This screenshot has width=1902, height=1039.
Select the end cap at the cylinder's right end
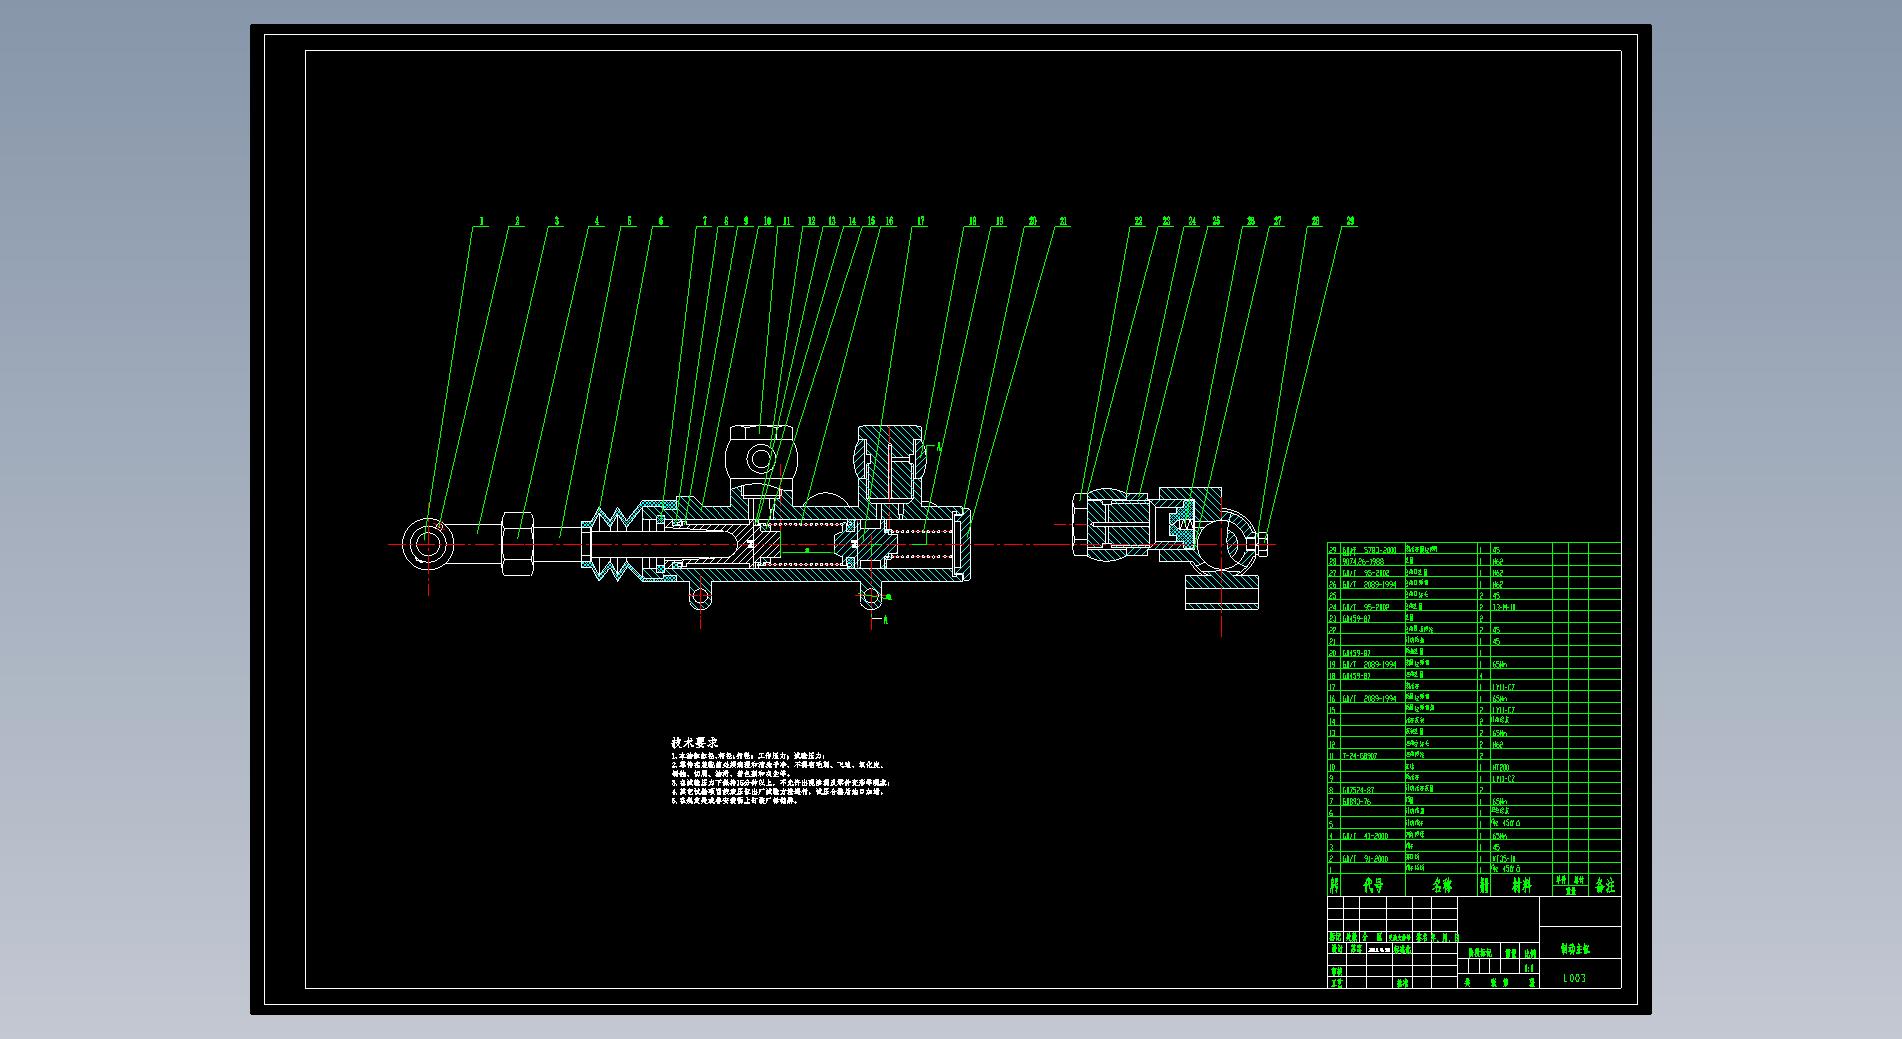pyautogui.click(x=964, y=543)
